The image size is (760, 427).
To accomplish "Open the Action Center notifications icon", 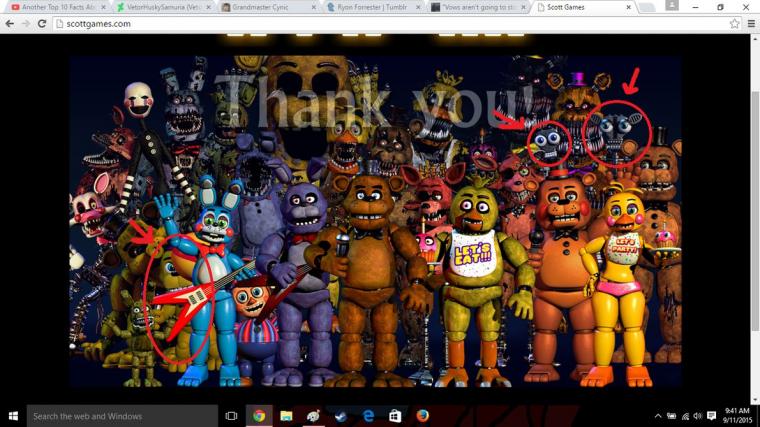I will pyautogui.click(x=711, y=416).
